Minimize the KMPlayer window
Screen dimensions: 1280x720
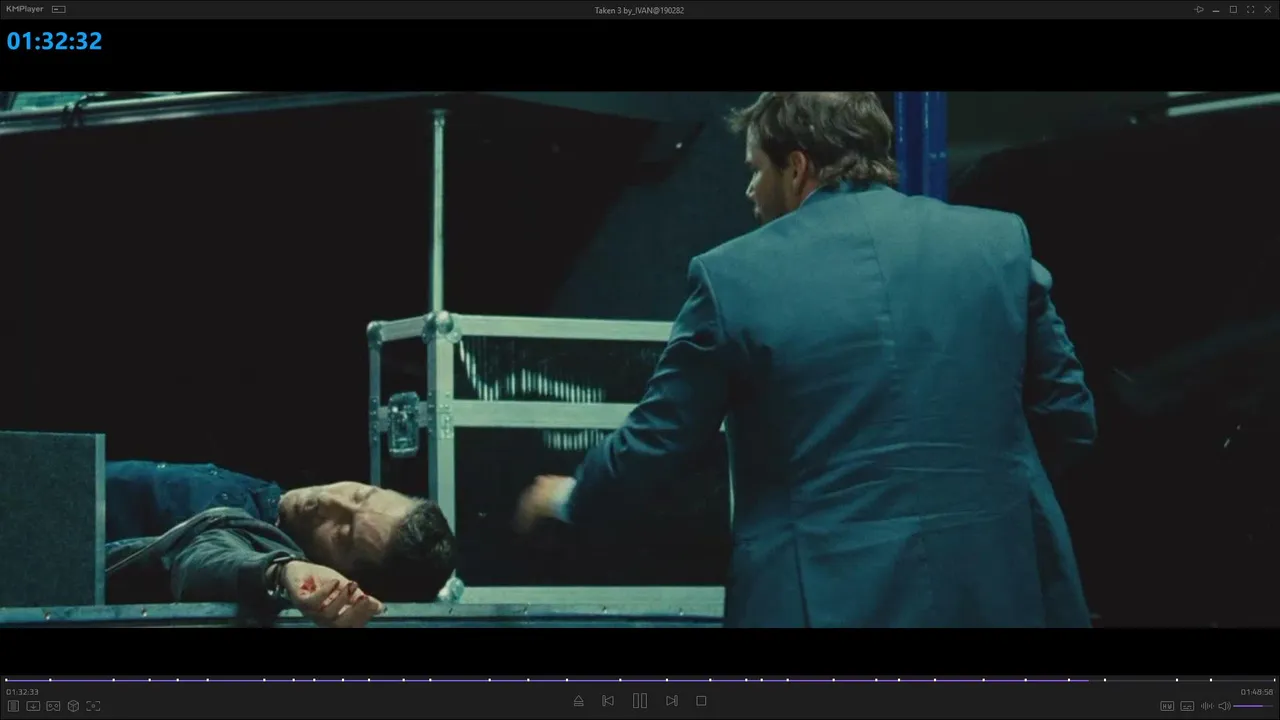[1216, 9]
